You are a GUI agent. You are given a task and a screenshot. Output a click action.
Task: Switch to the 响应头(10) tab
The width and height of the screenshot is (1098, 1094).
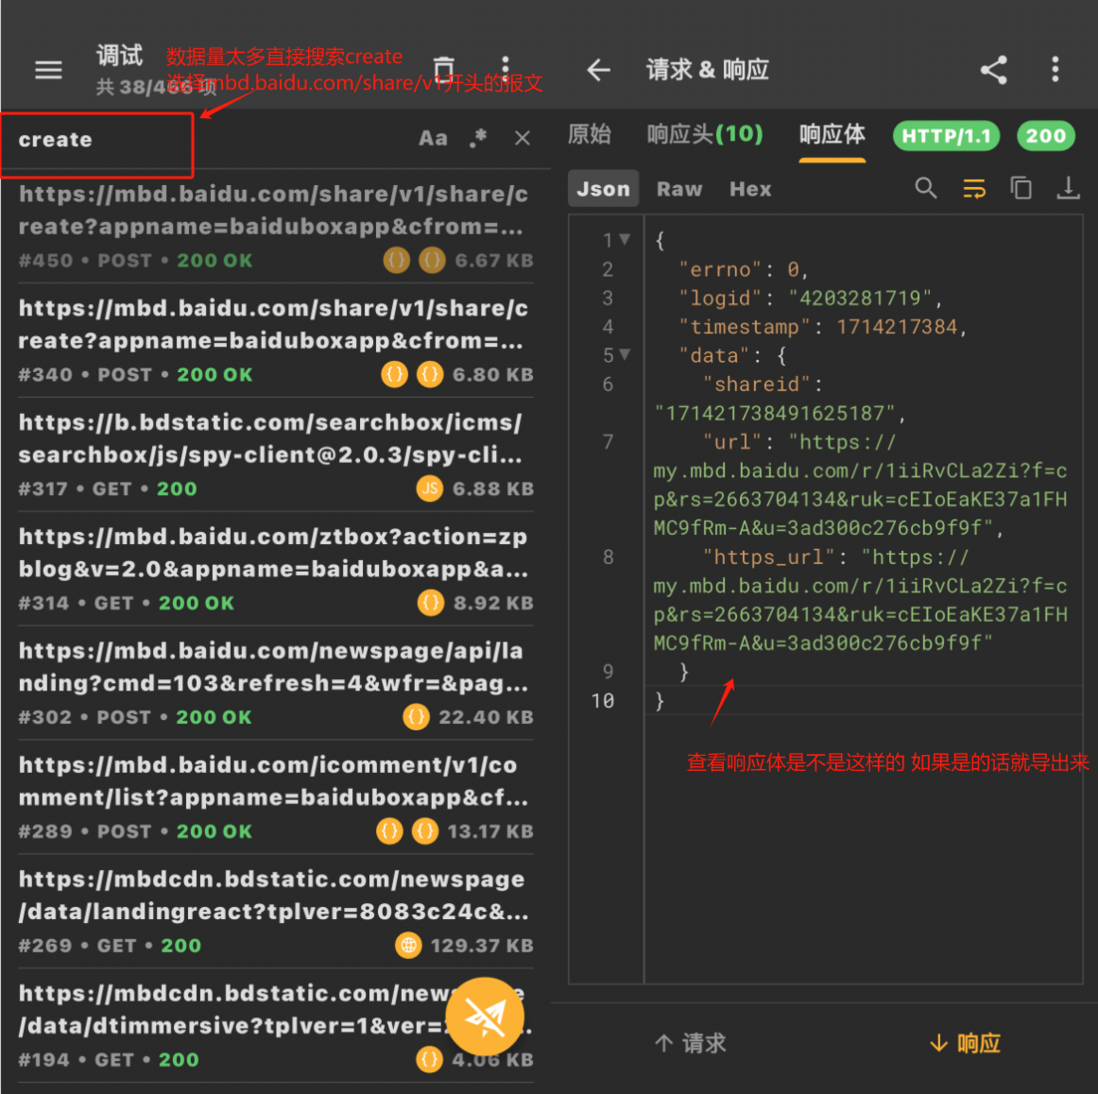(704, 134)
